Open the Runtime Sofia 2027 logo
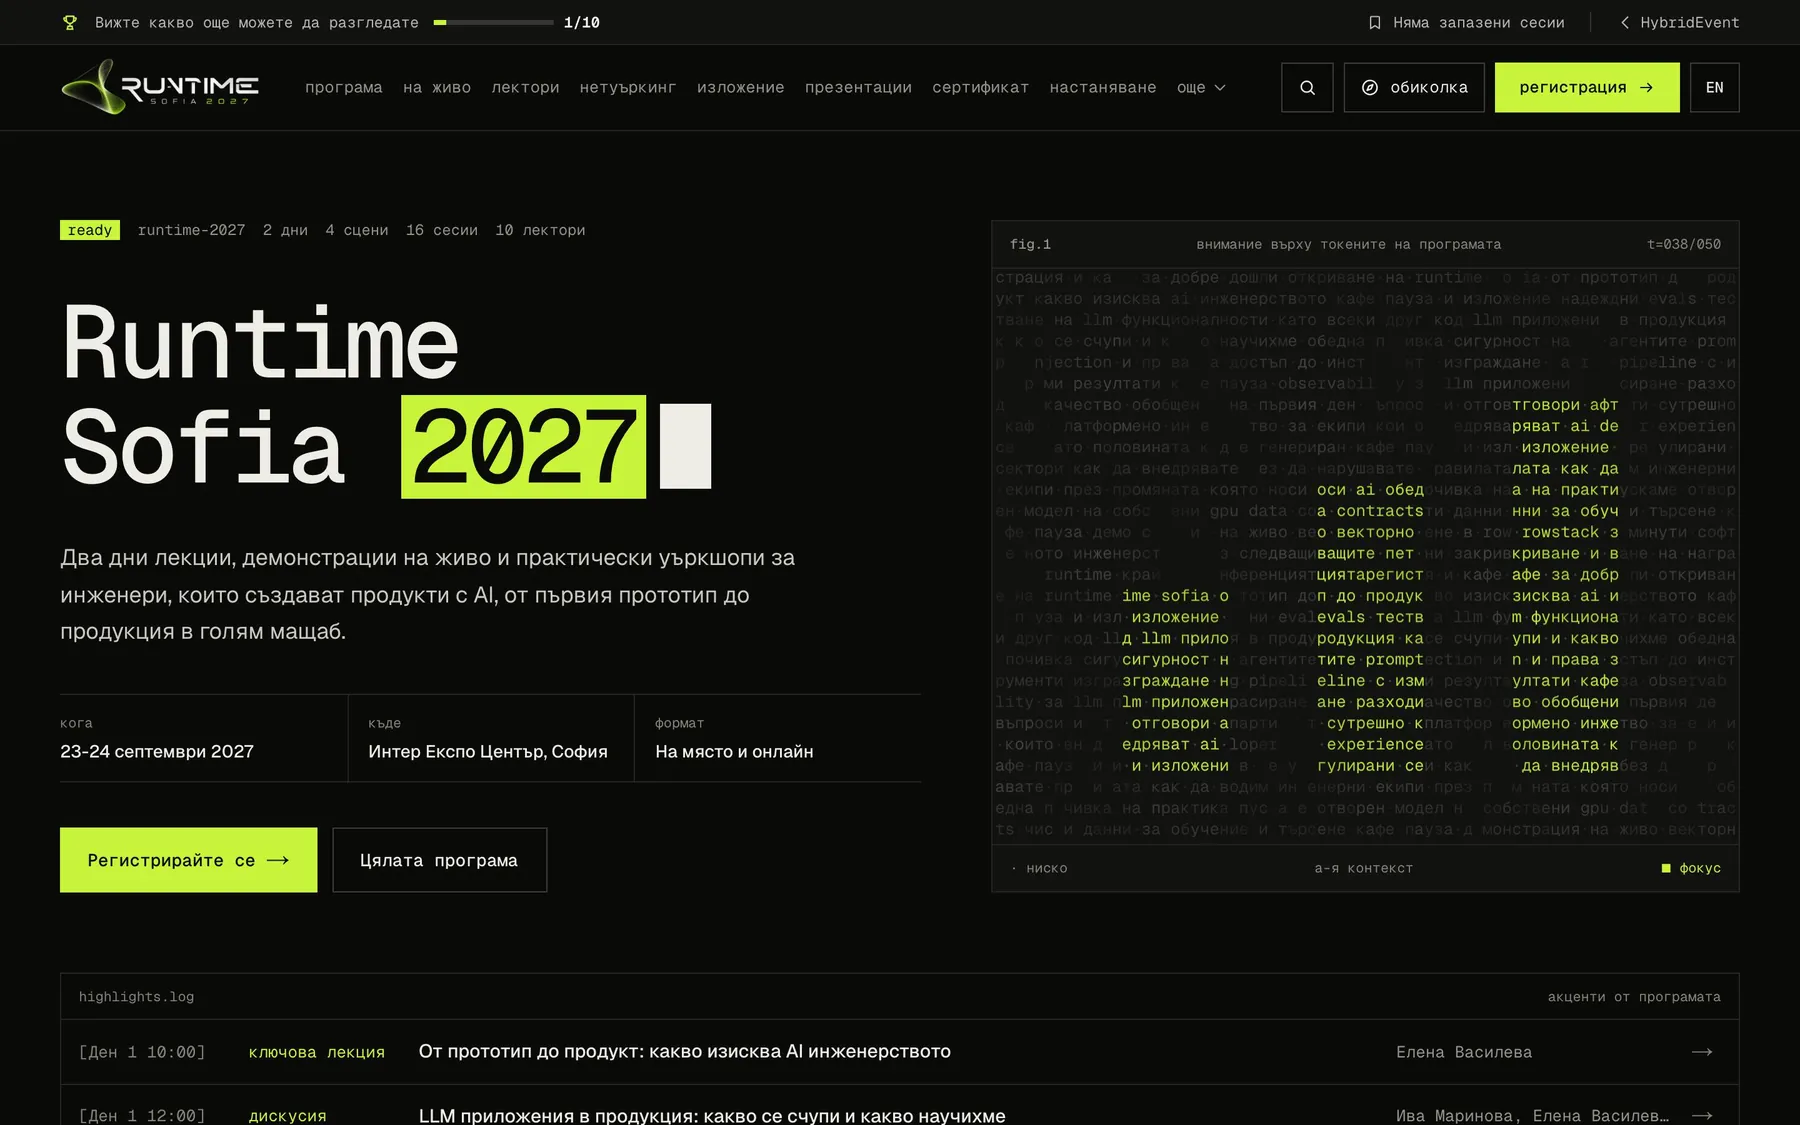This screenshot has height=1125, width=1800. [x=160, y=87]
